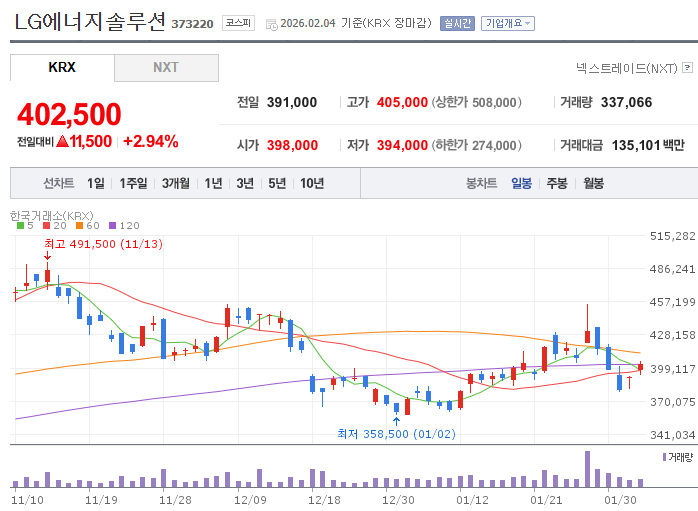Switch to the NXT tab
This screenshot has width=698, height=511.
pyautogui.click(x=166, y=68)
